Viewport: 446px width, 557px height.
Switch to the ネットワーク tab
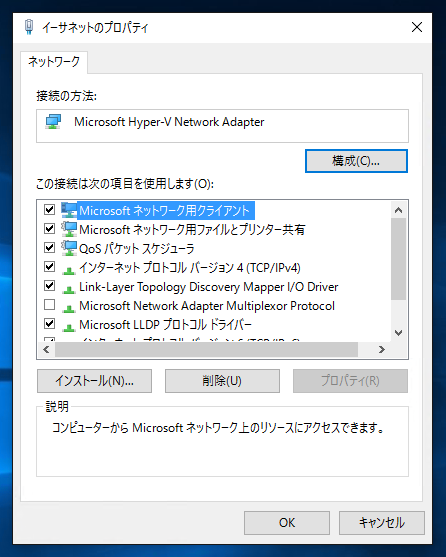point(54,62)
